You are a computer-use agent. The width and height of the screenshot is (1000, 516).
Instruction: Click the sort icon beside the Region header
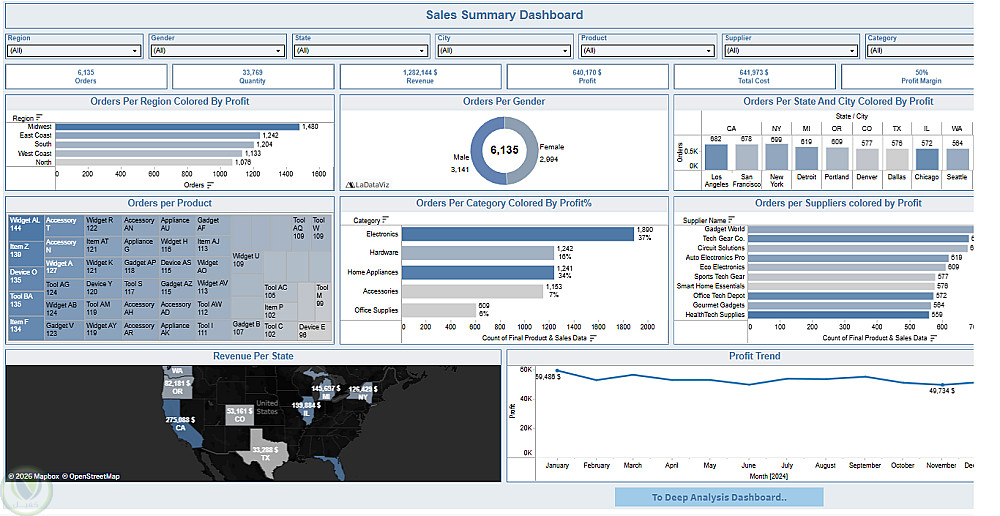click(40, 117)
